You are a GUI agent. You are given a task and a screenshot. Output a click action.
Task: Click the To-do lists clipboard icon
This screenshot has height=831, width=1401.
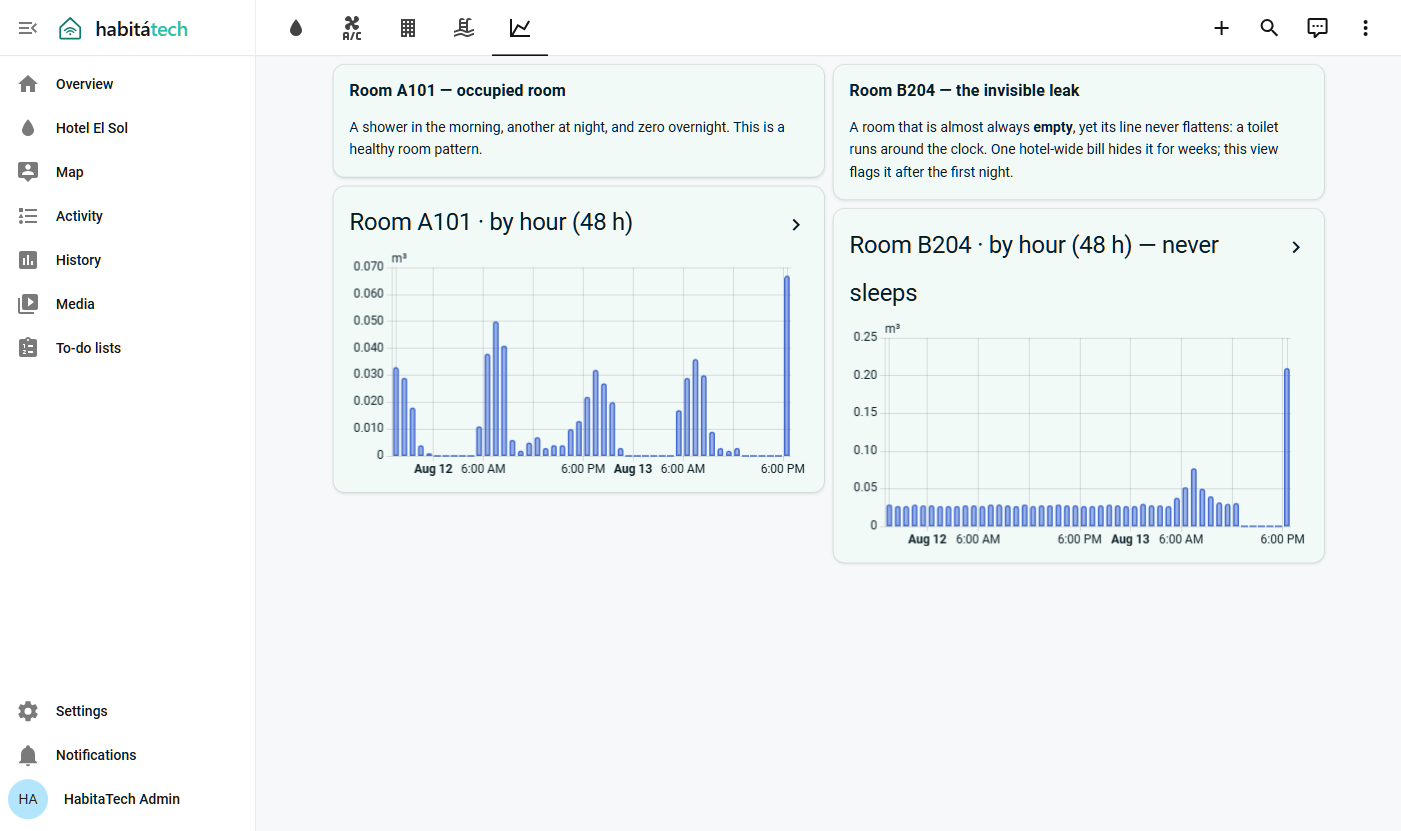pos(28,348)
